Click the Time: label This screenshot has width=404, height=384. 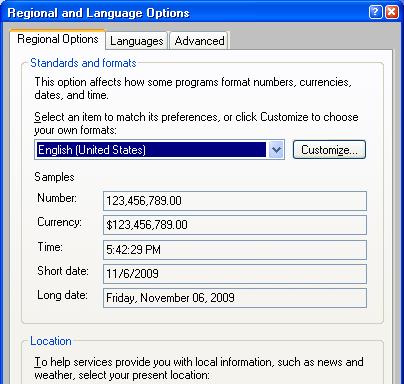50,247
